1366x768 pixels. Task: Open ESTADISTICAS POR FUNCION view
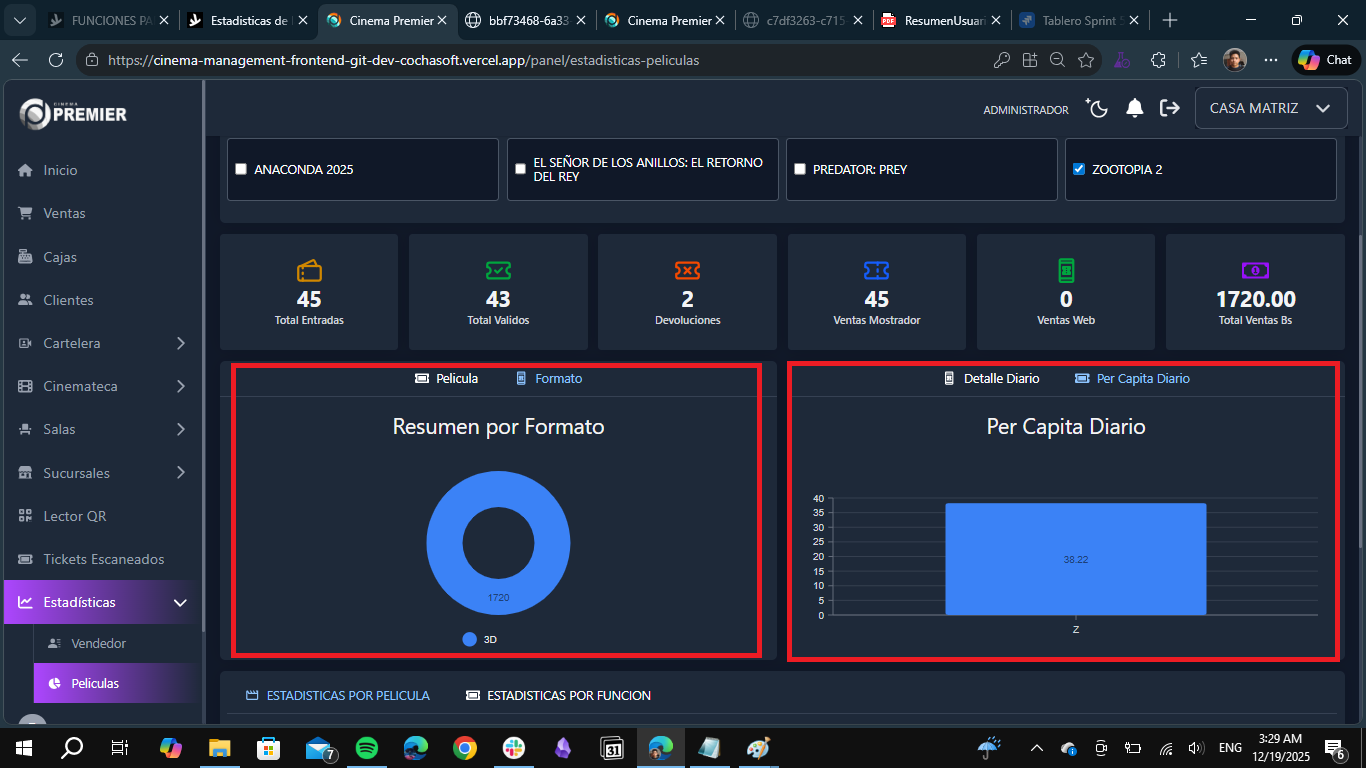tap(558, 695)
